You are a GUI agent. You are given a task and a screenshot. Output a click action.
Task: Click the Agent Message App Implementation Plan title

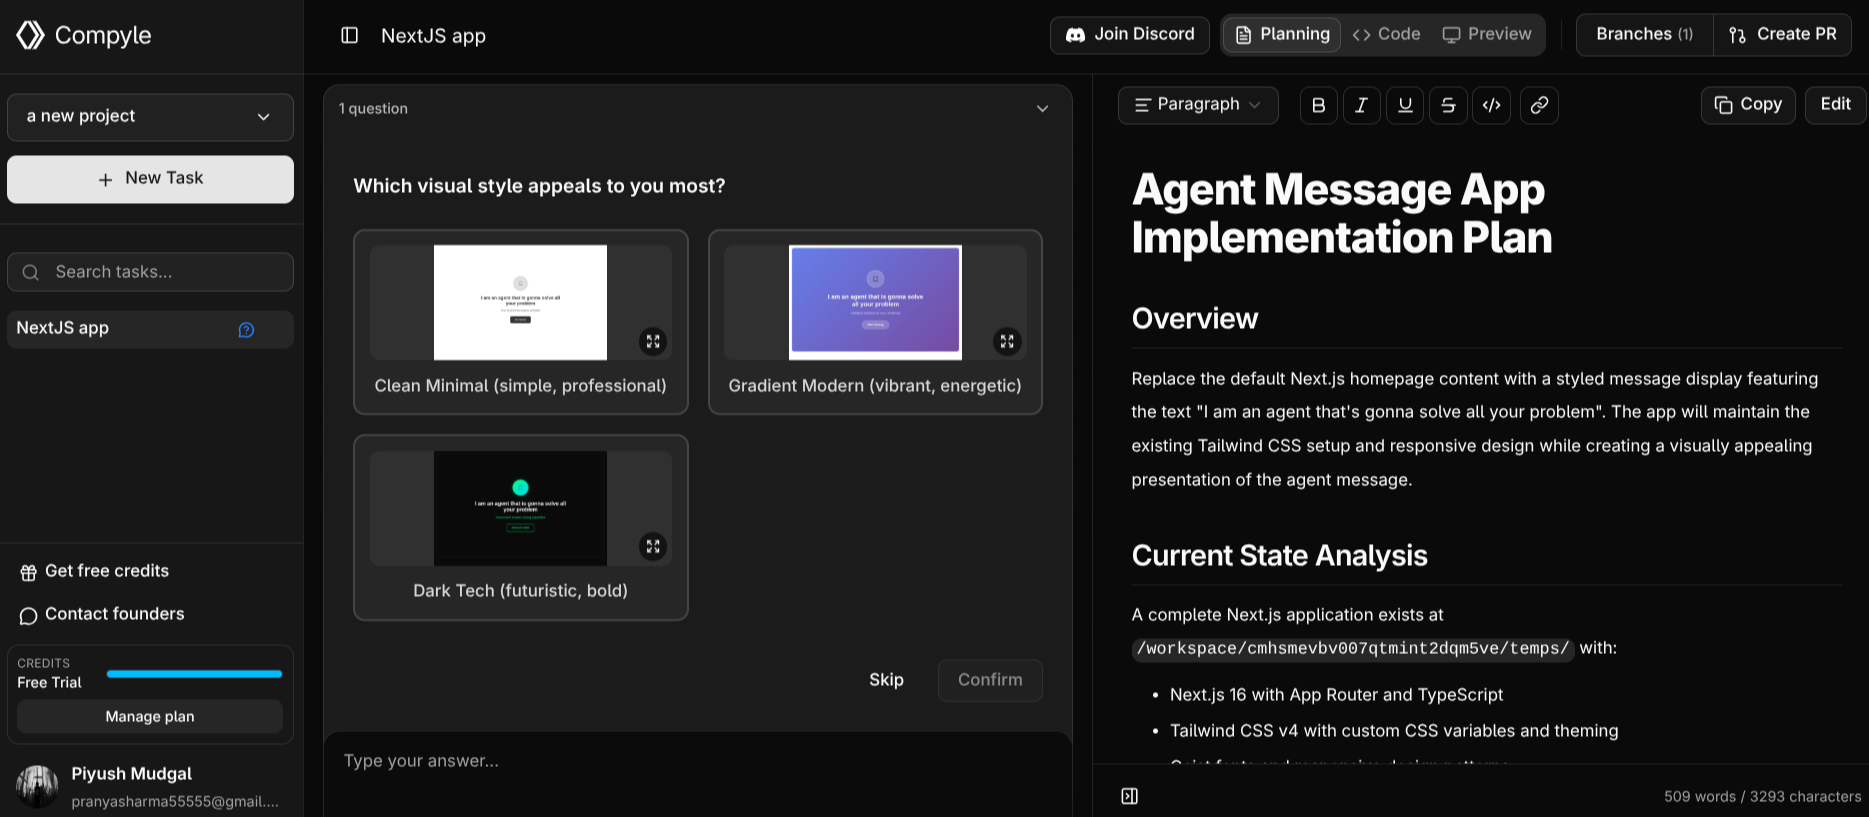(1341, 214)
